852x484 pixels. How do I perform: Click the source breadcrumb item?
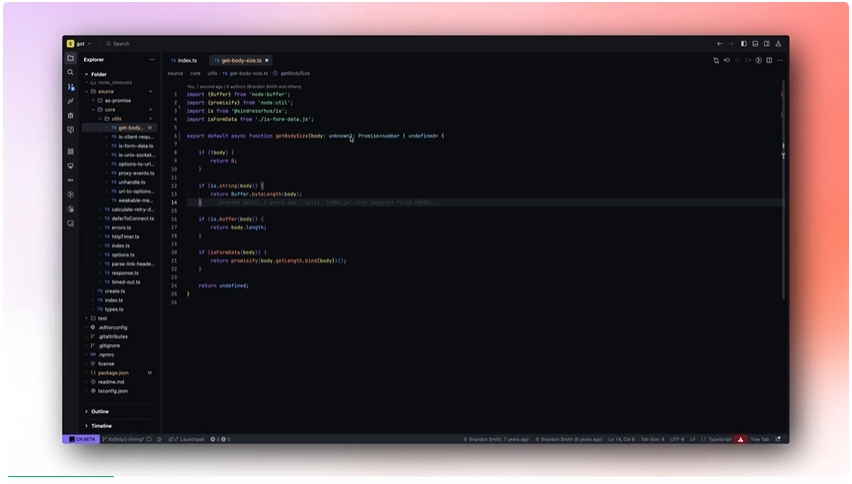(175, 73)
